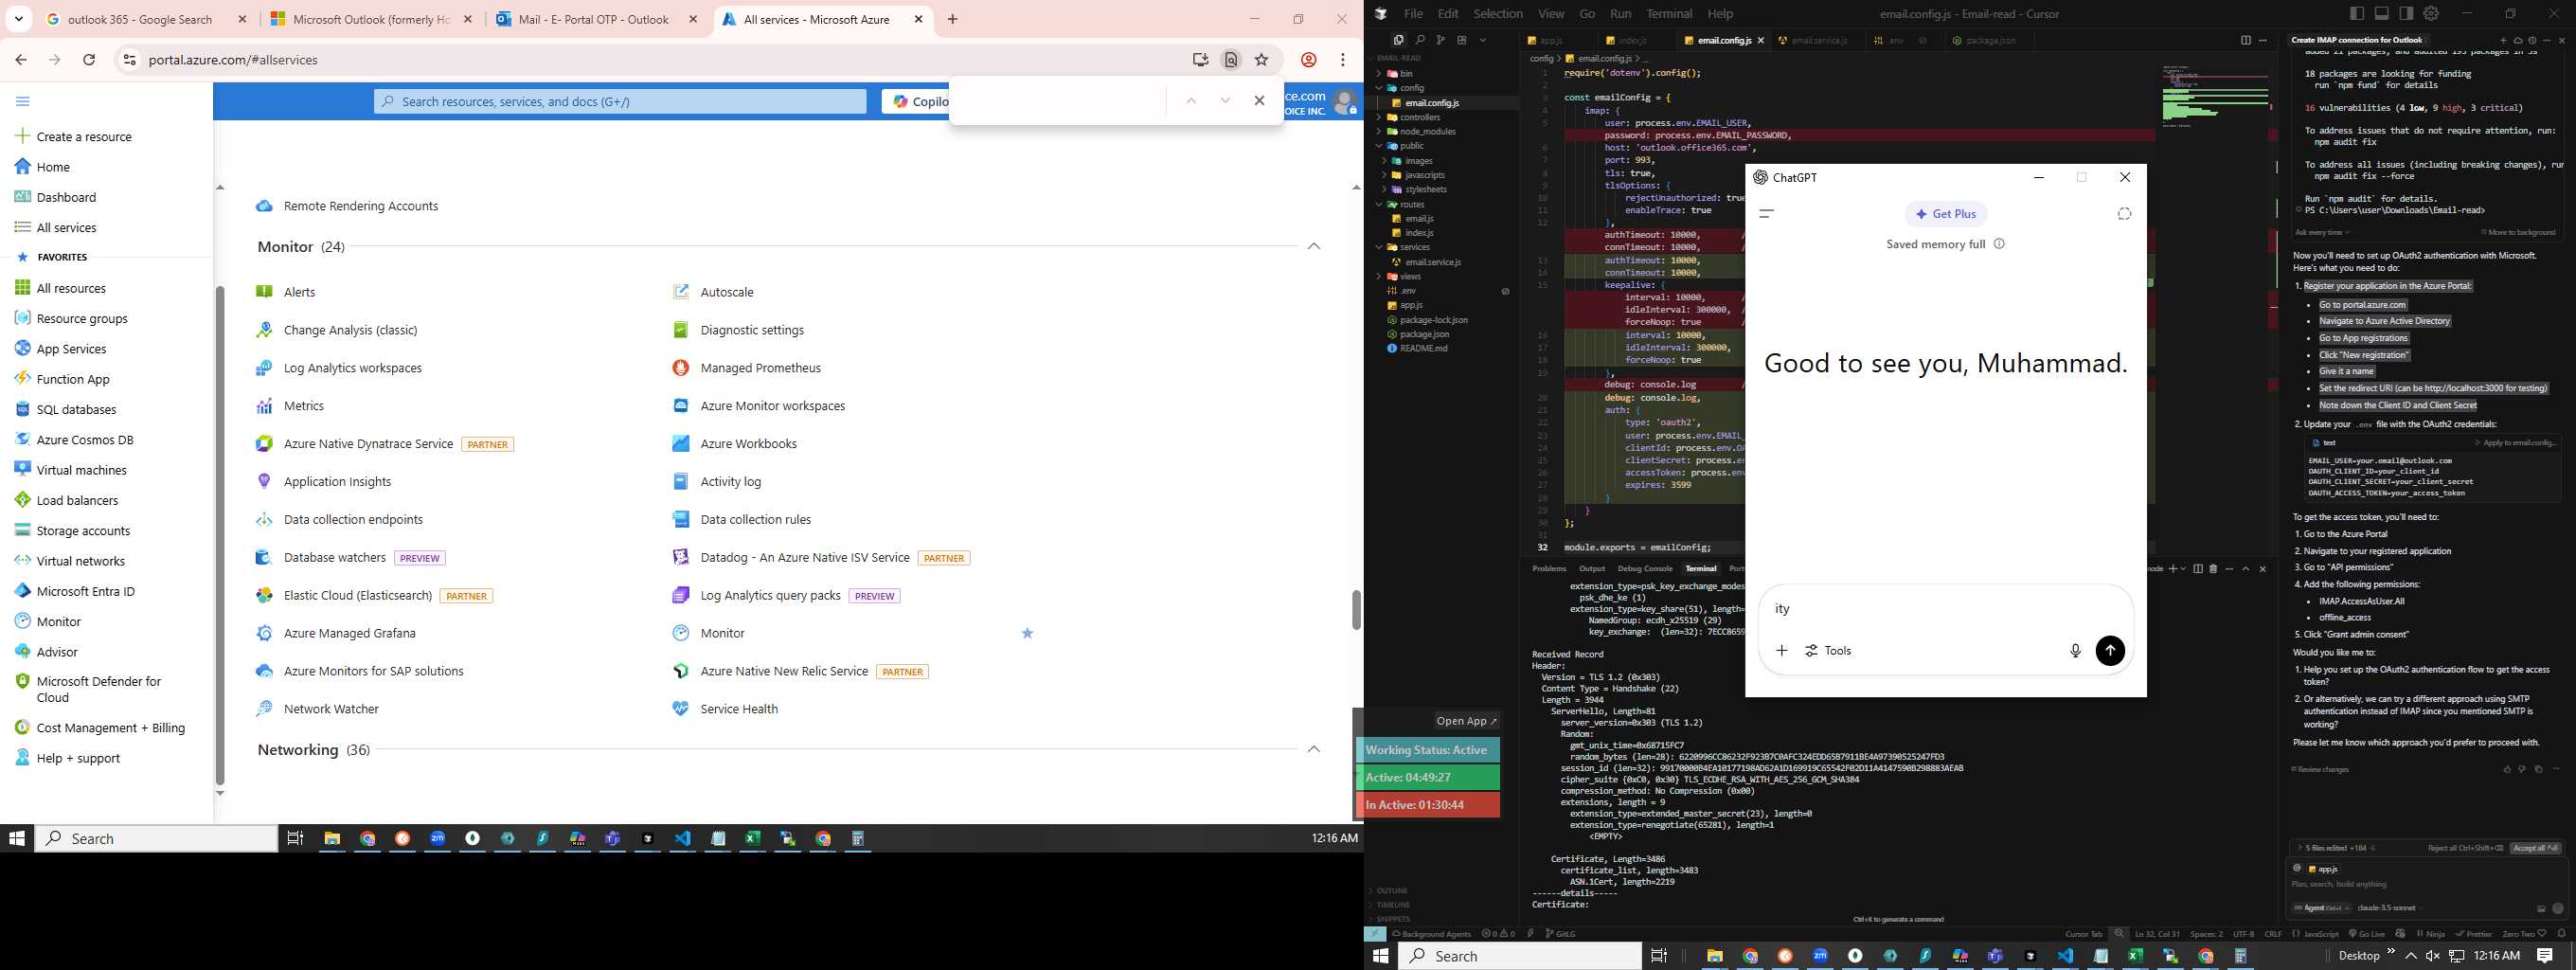Viewport: 2576px width, 970px height.
Task: Show hidden system tray icons
Action: point(2411,956)
